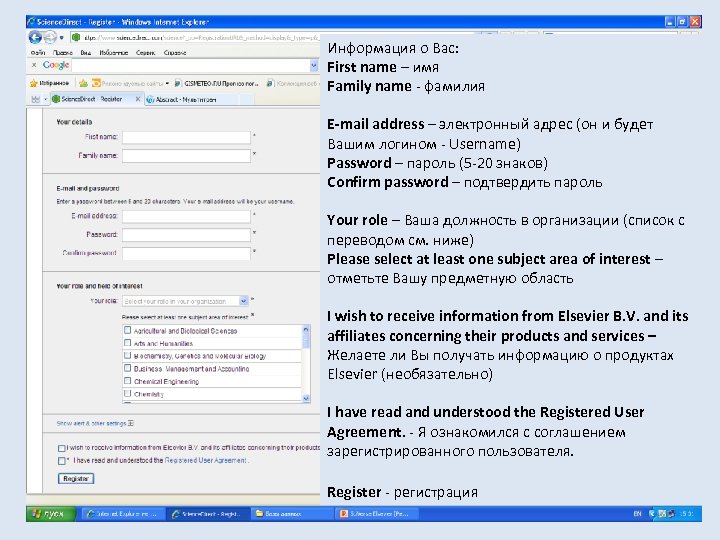
Task: Open the Избранное menu
Action: pos(113,53)
